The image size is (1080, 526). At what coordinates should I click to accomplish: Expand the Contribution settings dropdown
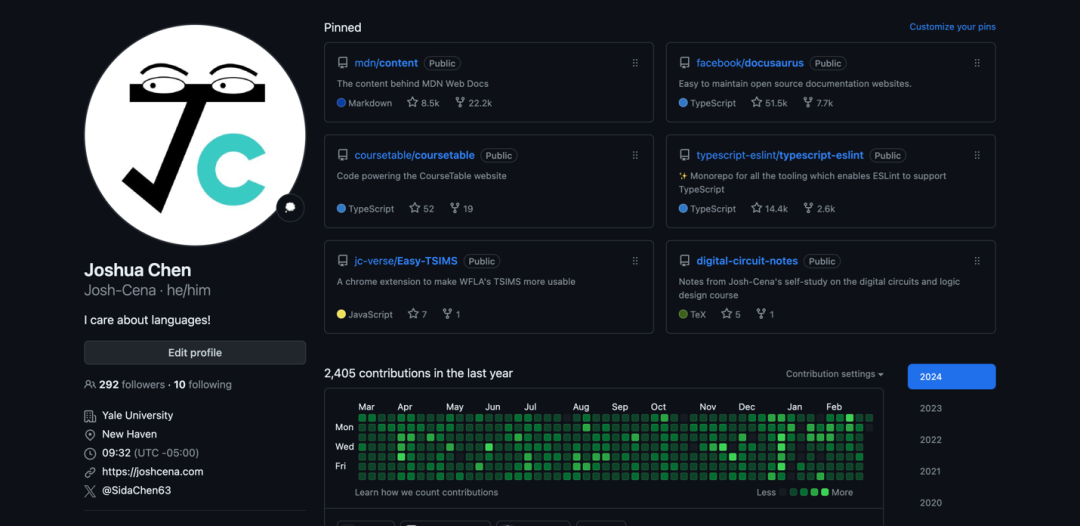tap(835, 374)
